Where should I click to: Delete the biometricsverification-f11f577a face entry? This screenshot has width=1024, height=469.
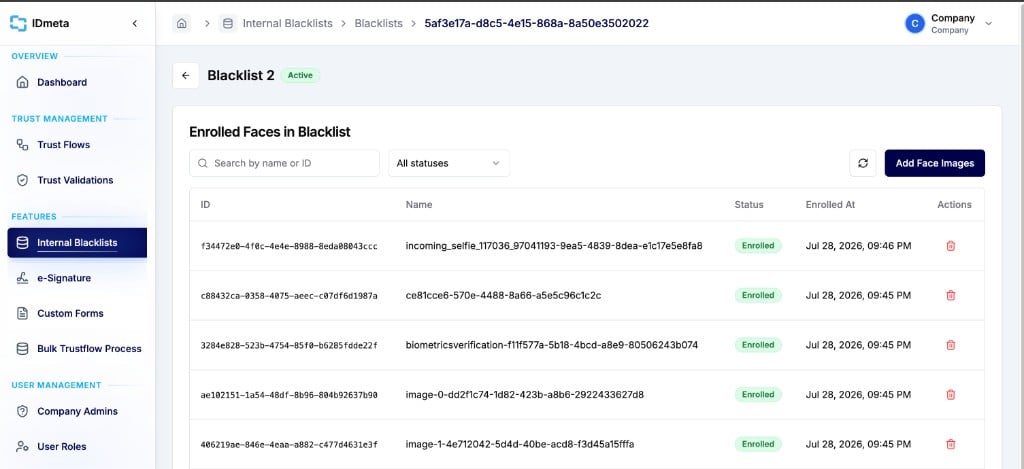click(x=950, y=345)
